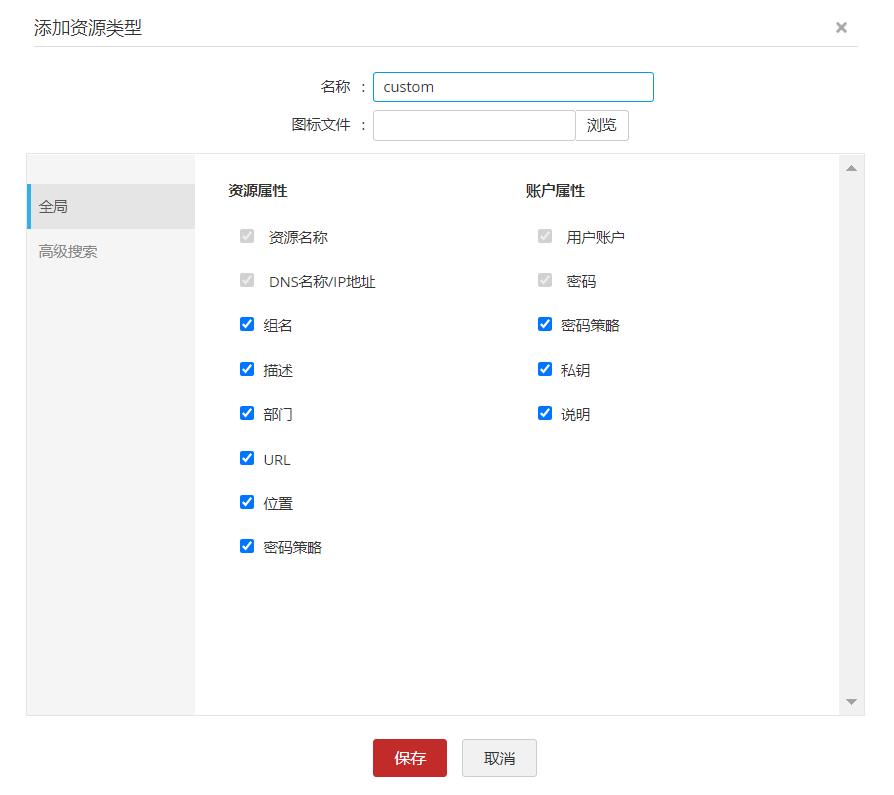Toggle the 位置 checkbox
This screenshot has height=795, width=894.
[x=247, y=502]
